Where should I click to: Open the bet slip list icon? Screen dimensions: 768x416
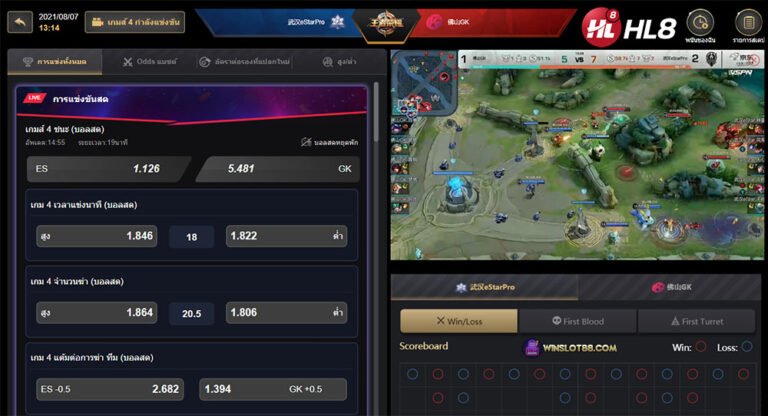(x=748, y=25)
